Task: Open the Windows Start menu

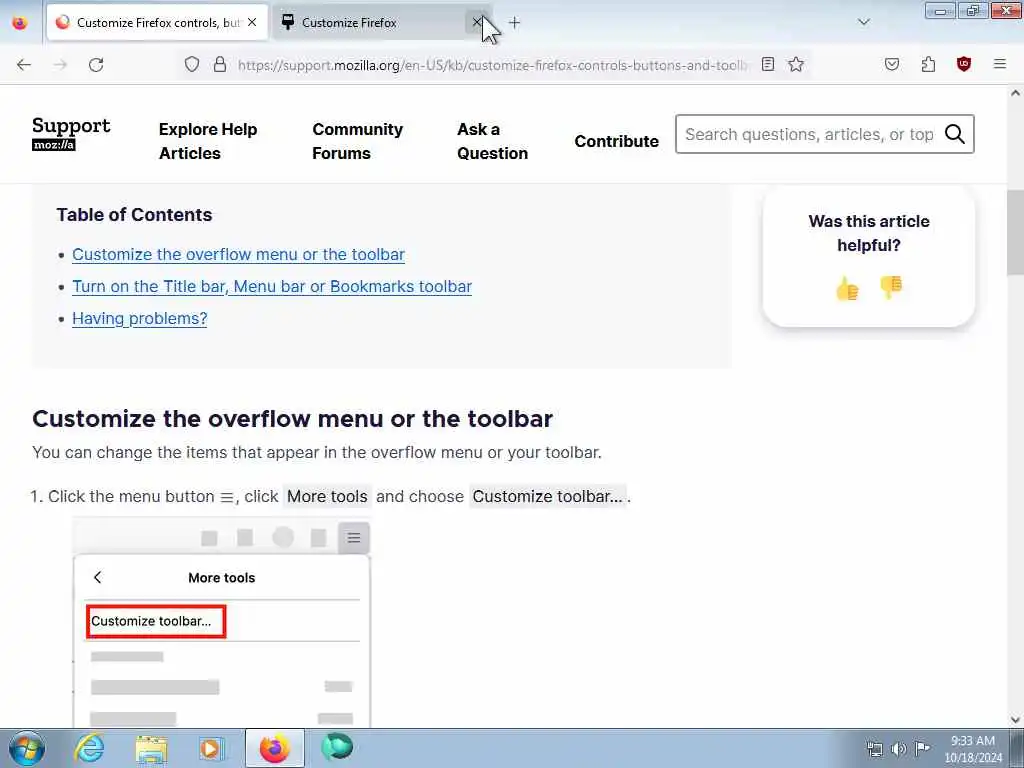Action: tap(27, 748)
